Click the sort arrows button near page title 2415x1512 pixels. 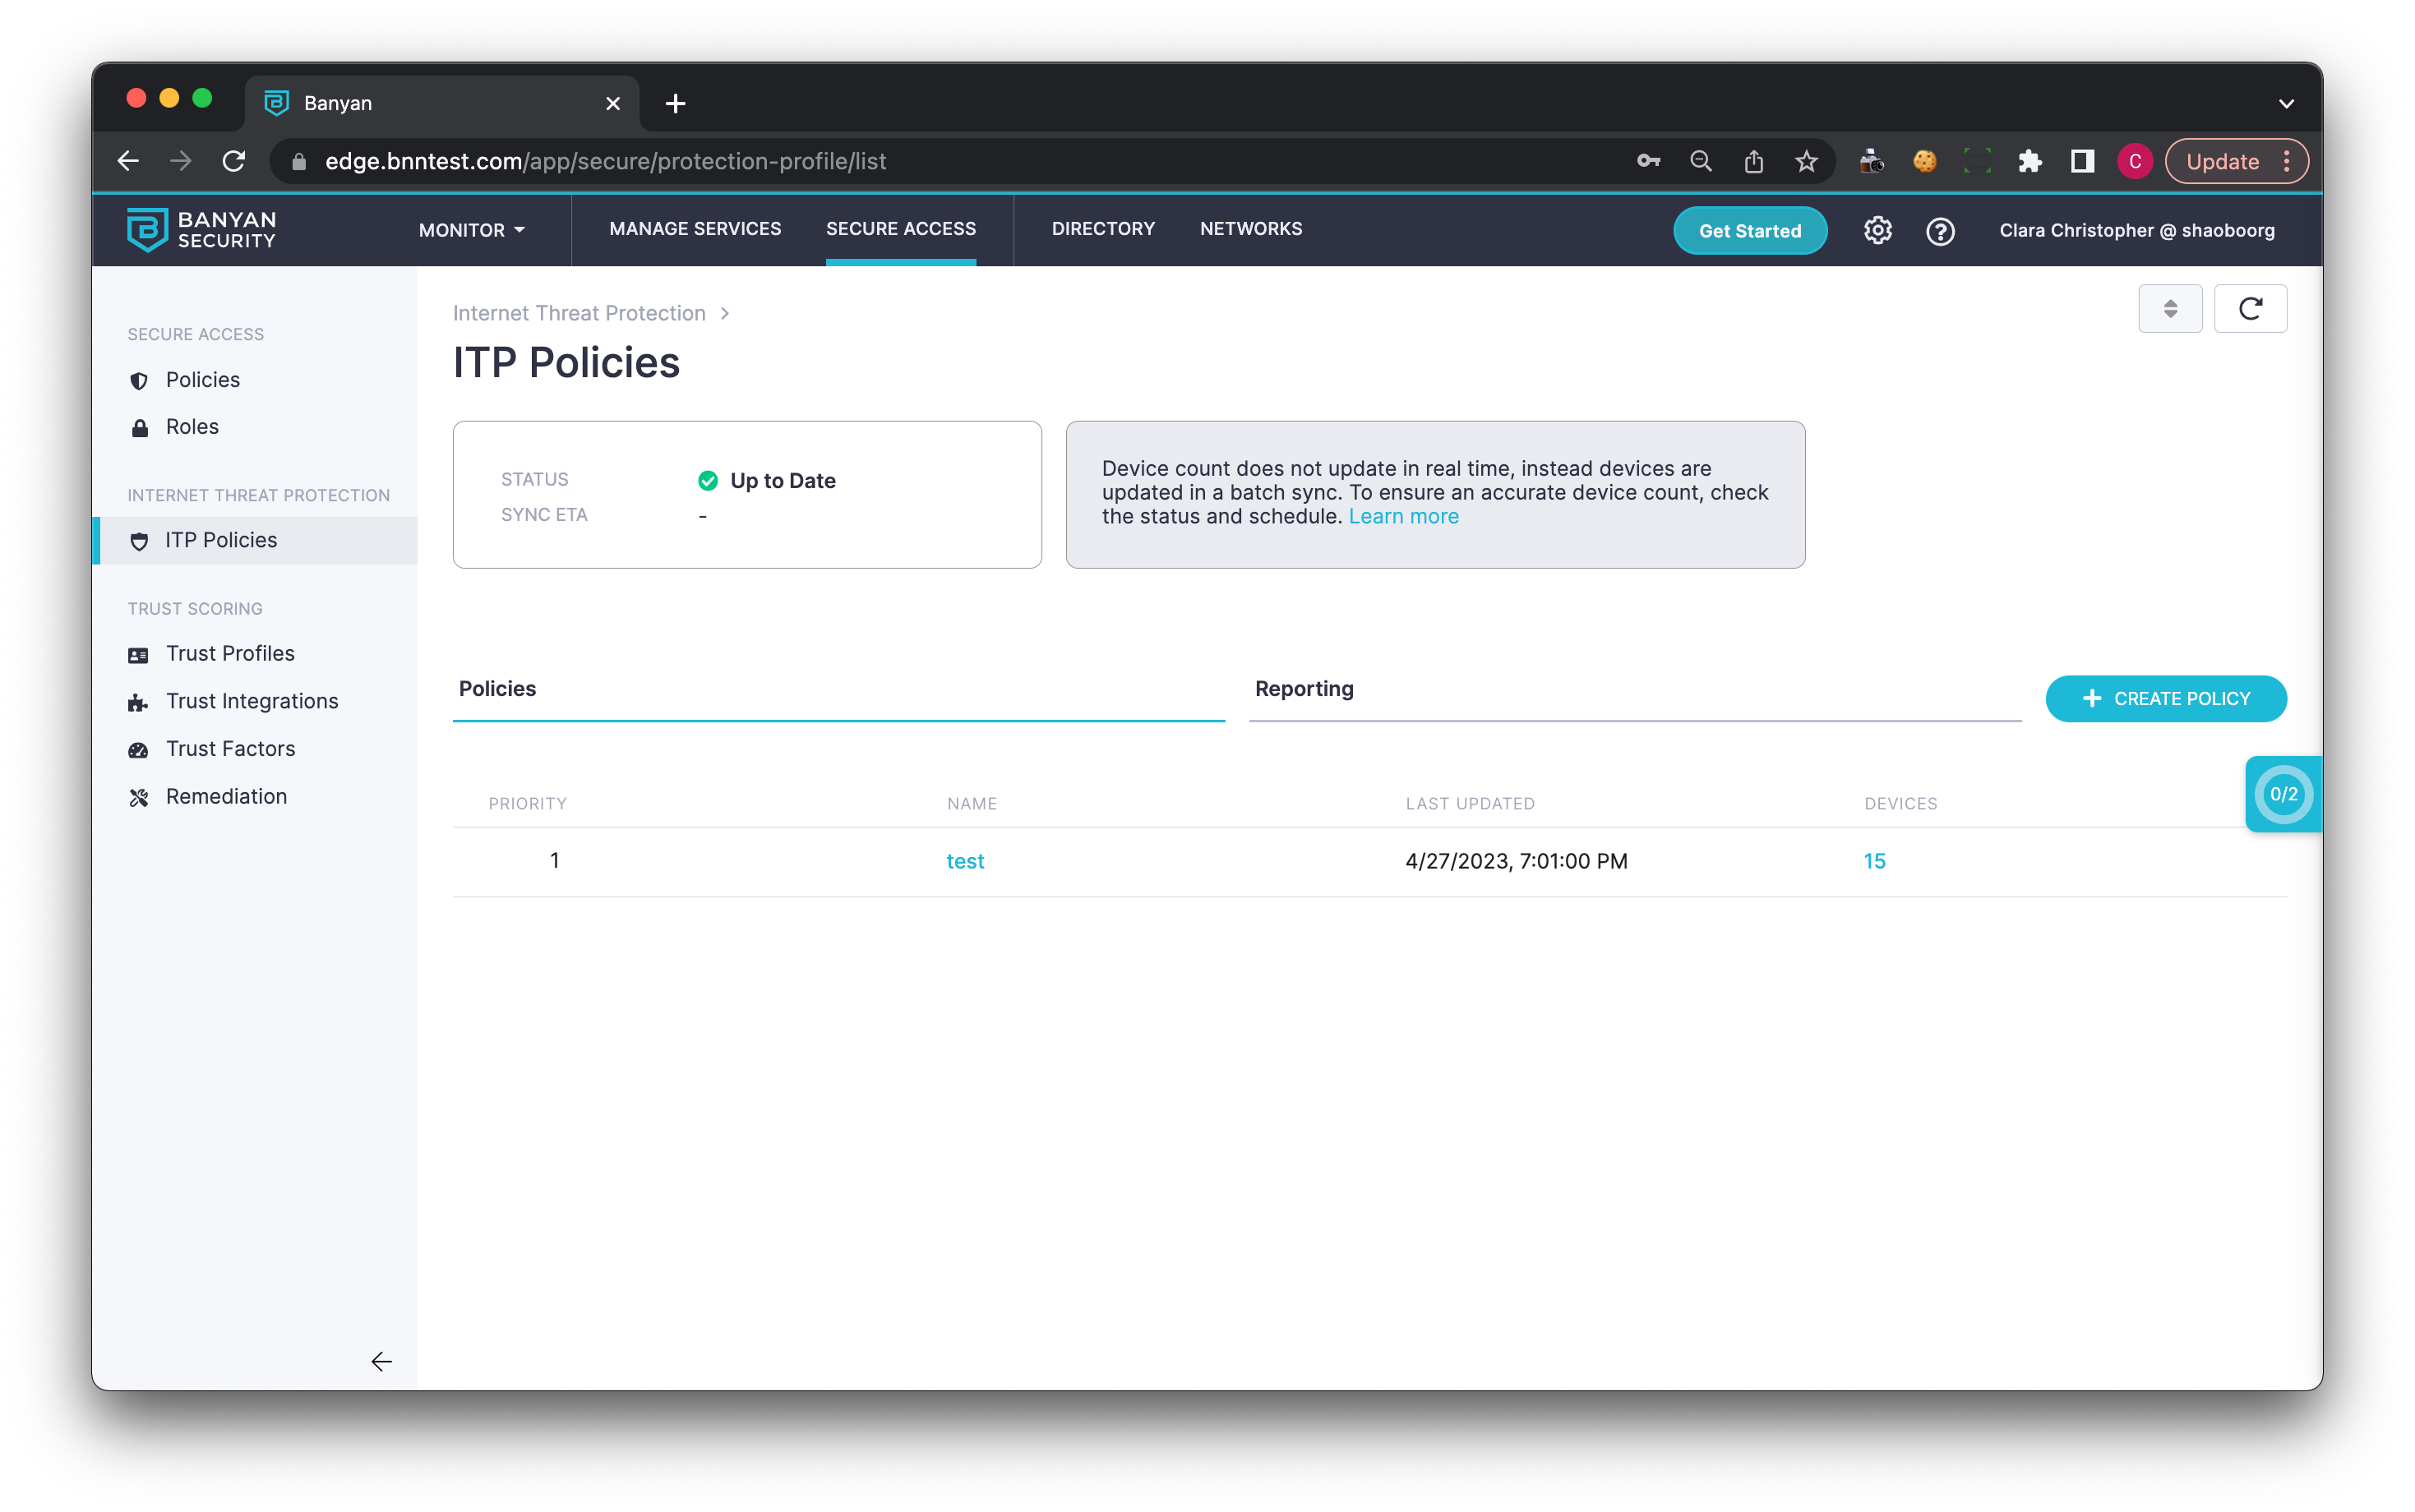coord(2170,309)
